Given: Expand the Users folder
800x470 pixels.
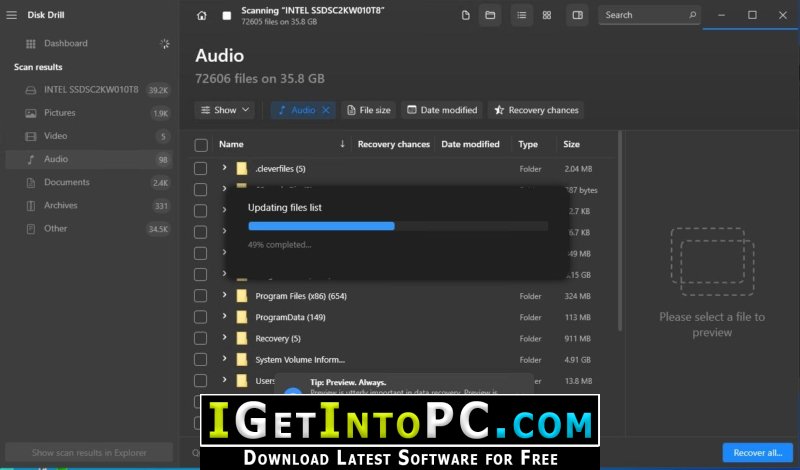Looking at the screenshot, I should (x=224, y=380).
